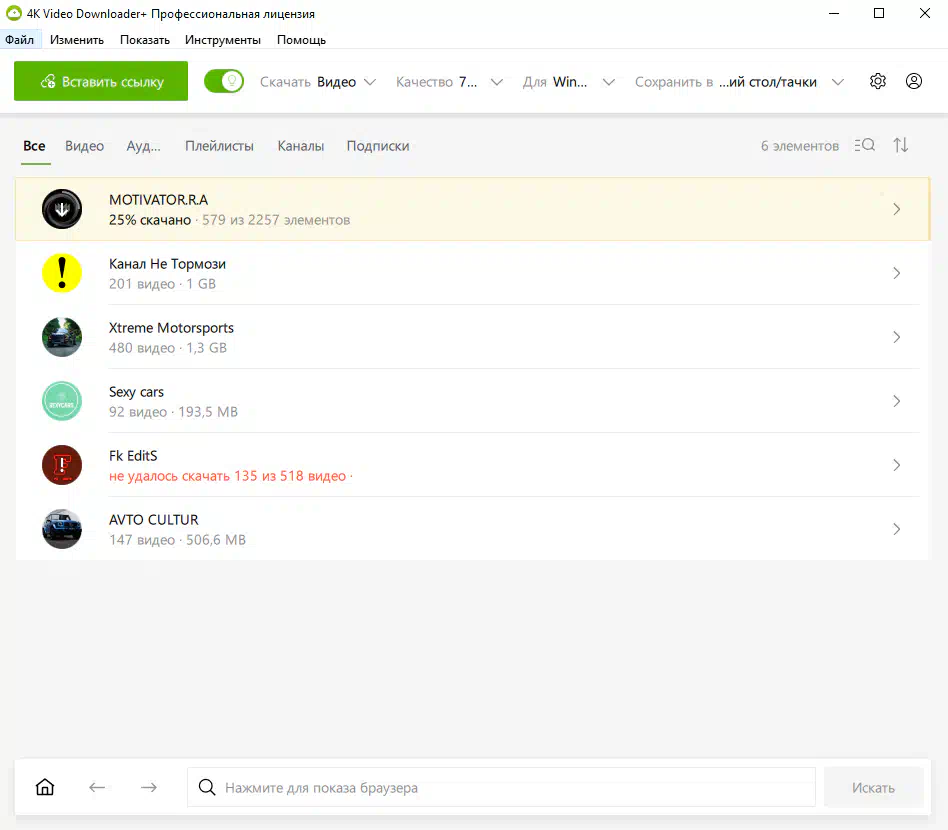The height and width of the screenshot is (830, 948).
Task: Expand the MOTIVATOR.R.A row chevron
Action: (897, 209)
